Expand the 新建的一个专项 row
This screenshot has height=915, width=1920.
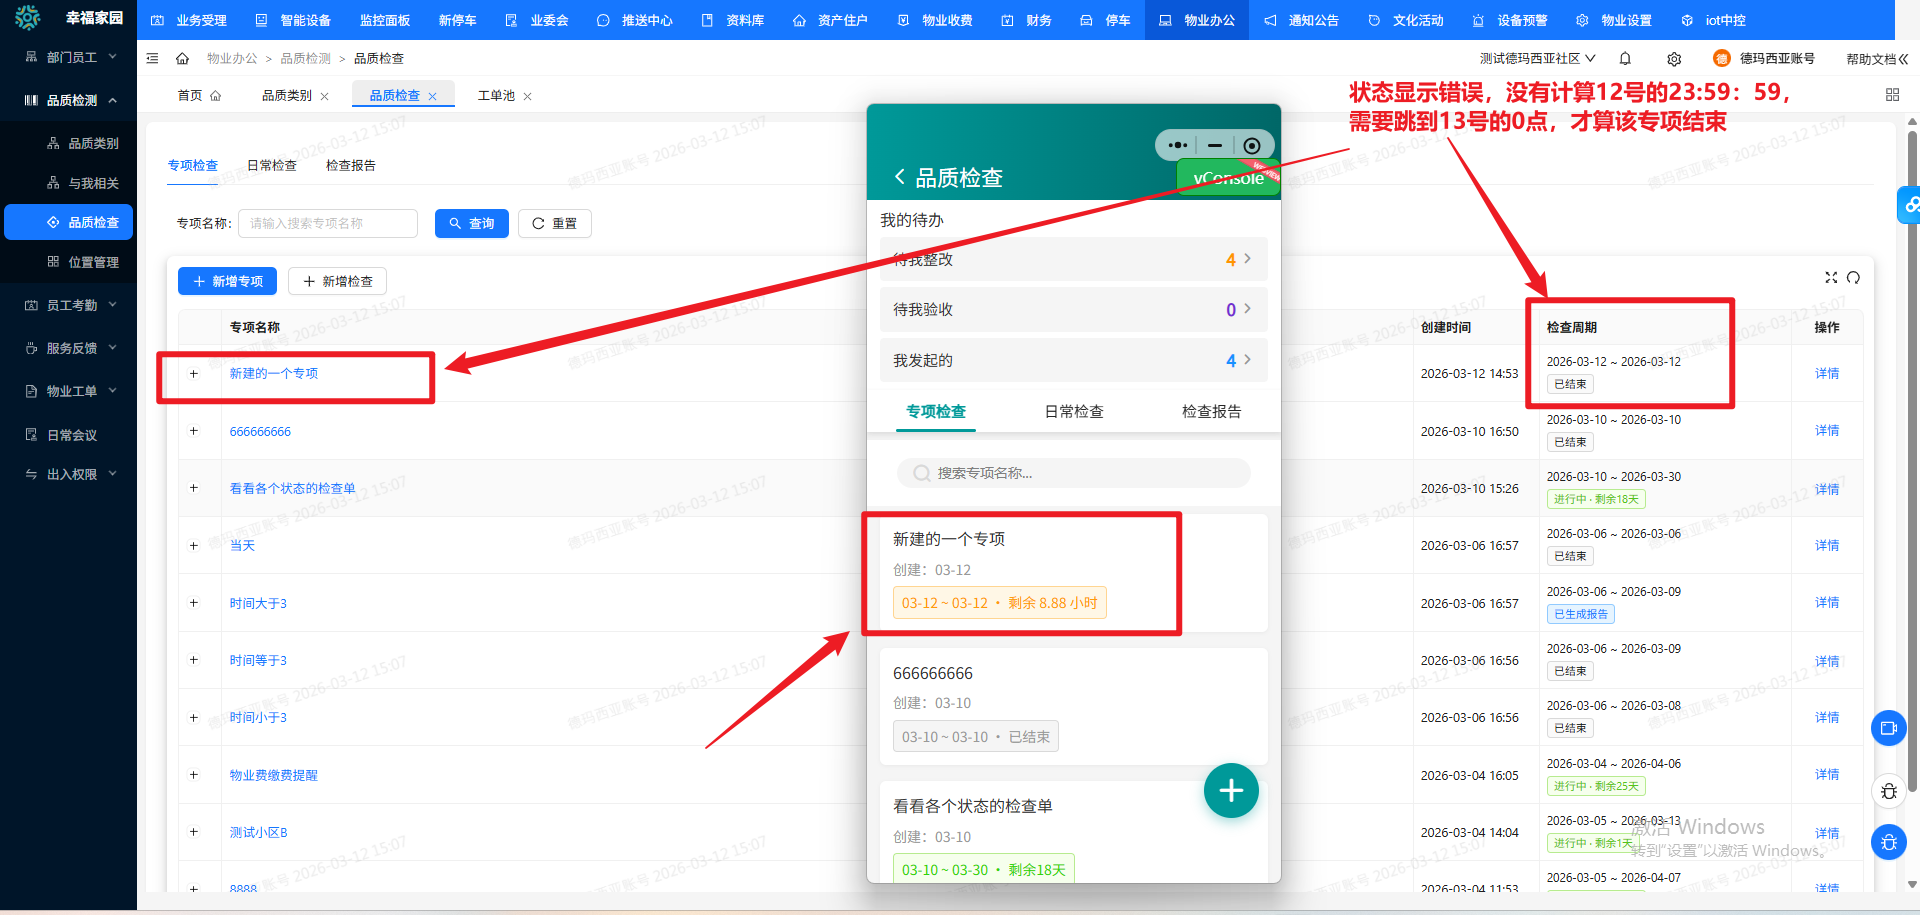pos(194,374)
